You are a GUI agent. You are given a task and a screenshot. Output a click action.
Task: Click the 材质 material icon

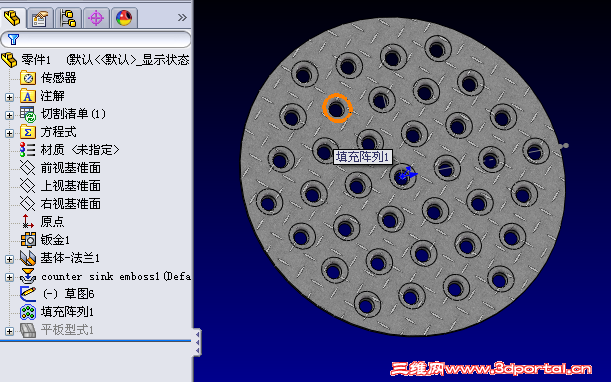28,150
